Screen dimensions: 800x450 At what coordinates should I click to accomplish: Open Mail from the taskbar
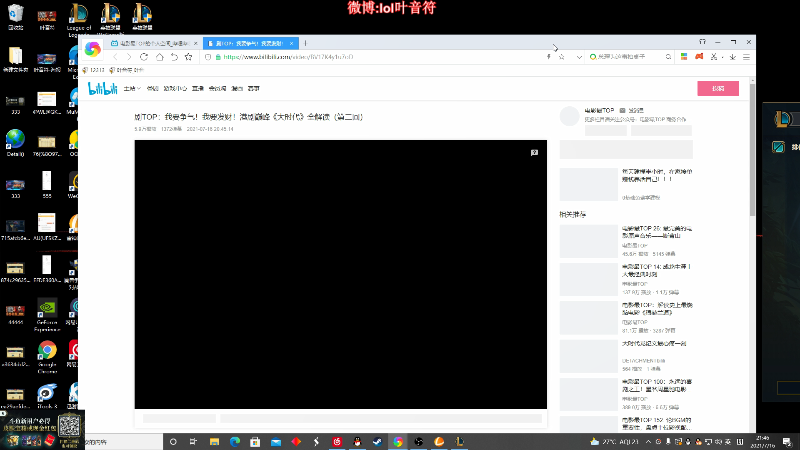pyautogui.click(x=276, y=442)
